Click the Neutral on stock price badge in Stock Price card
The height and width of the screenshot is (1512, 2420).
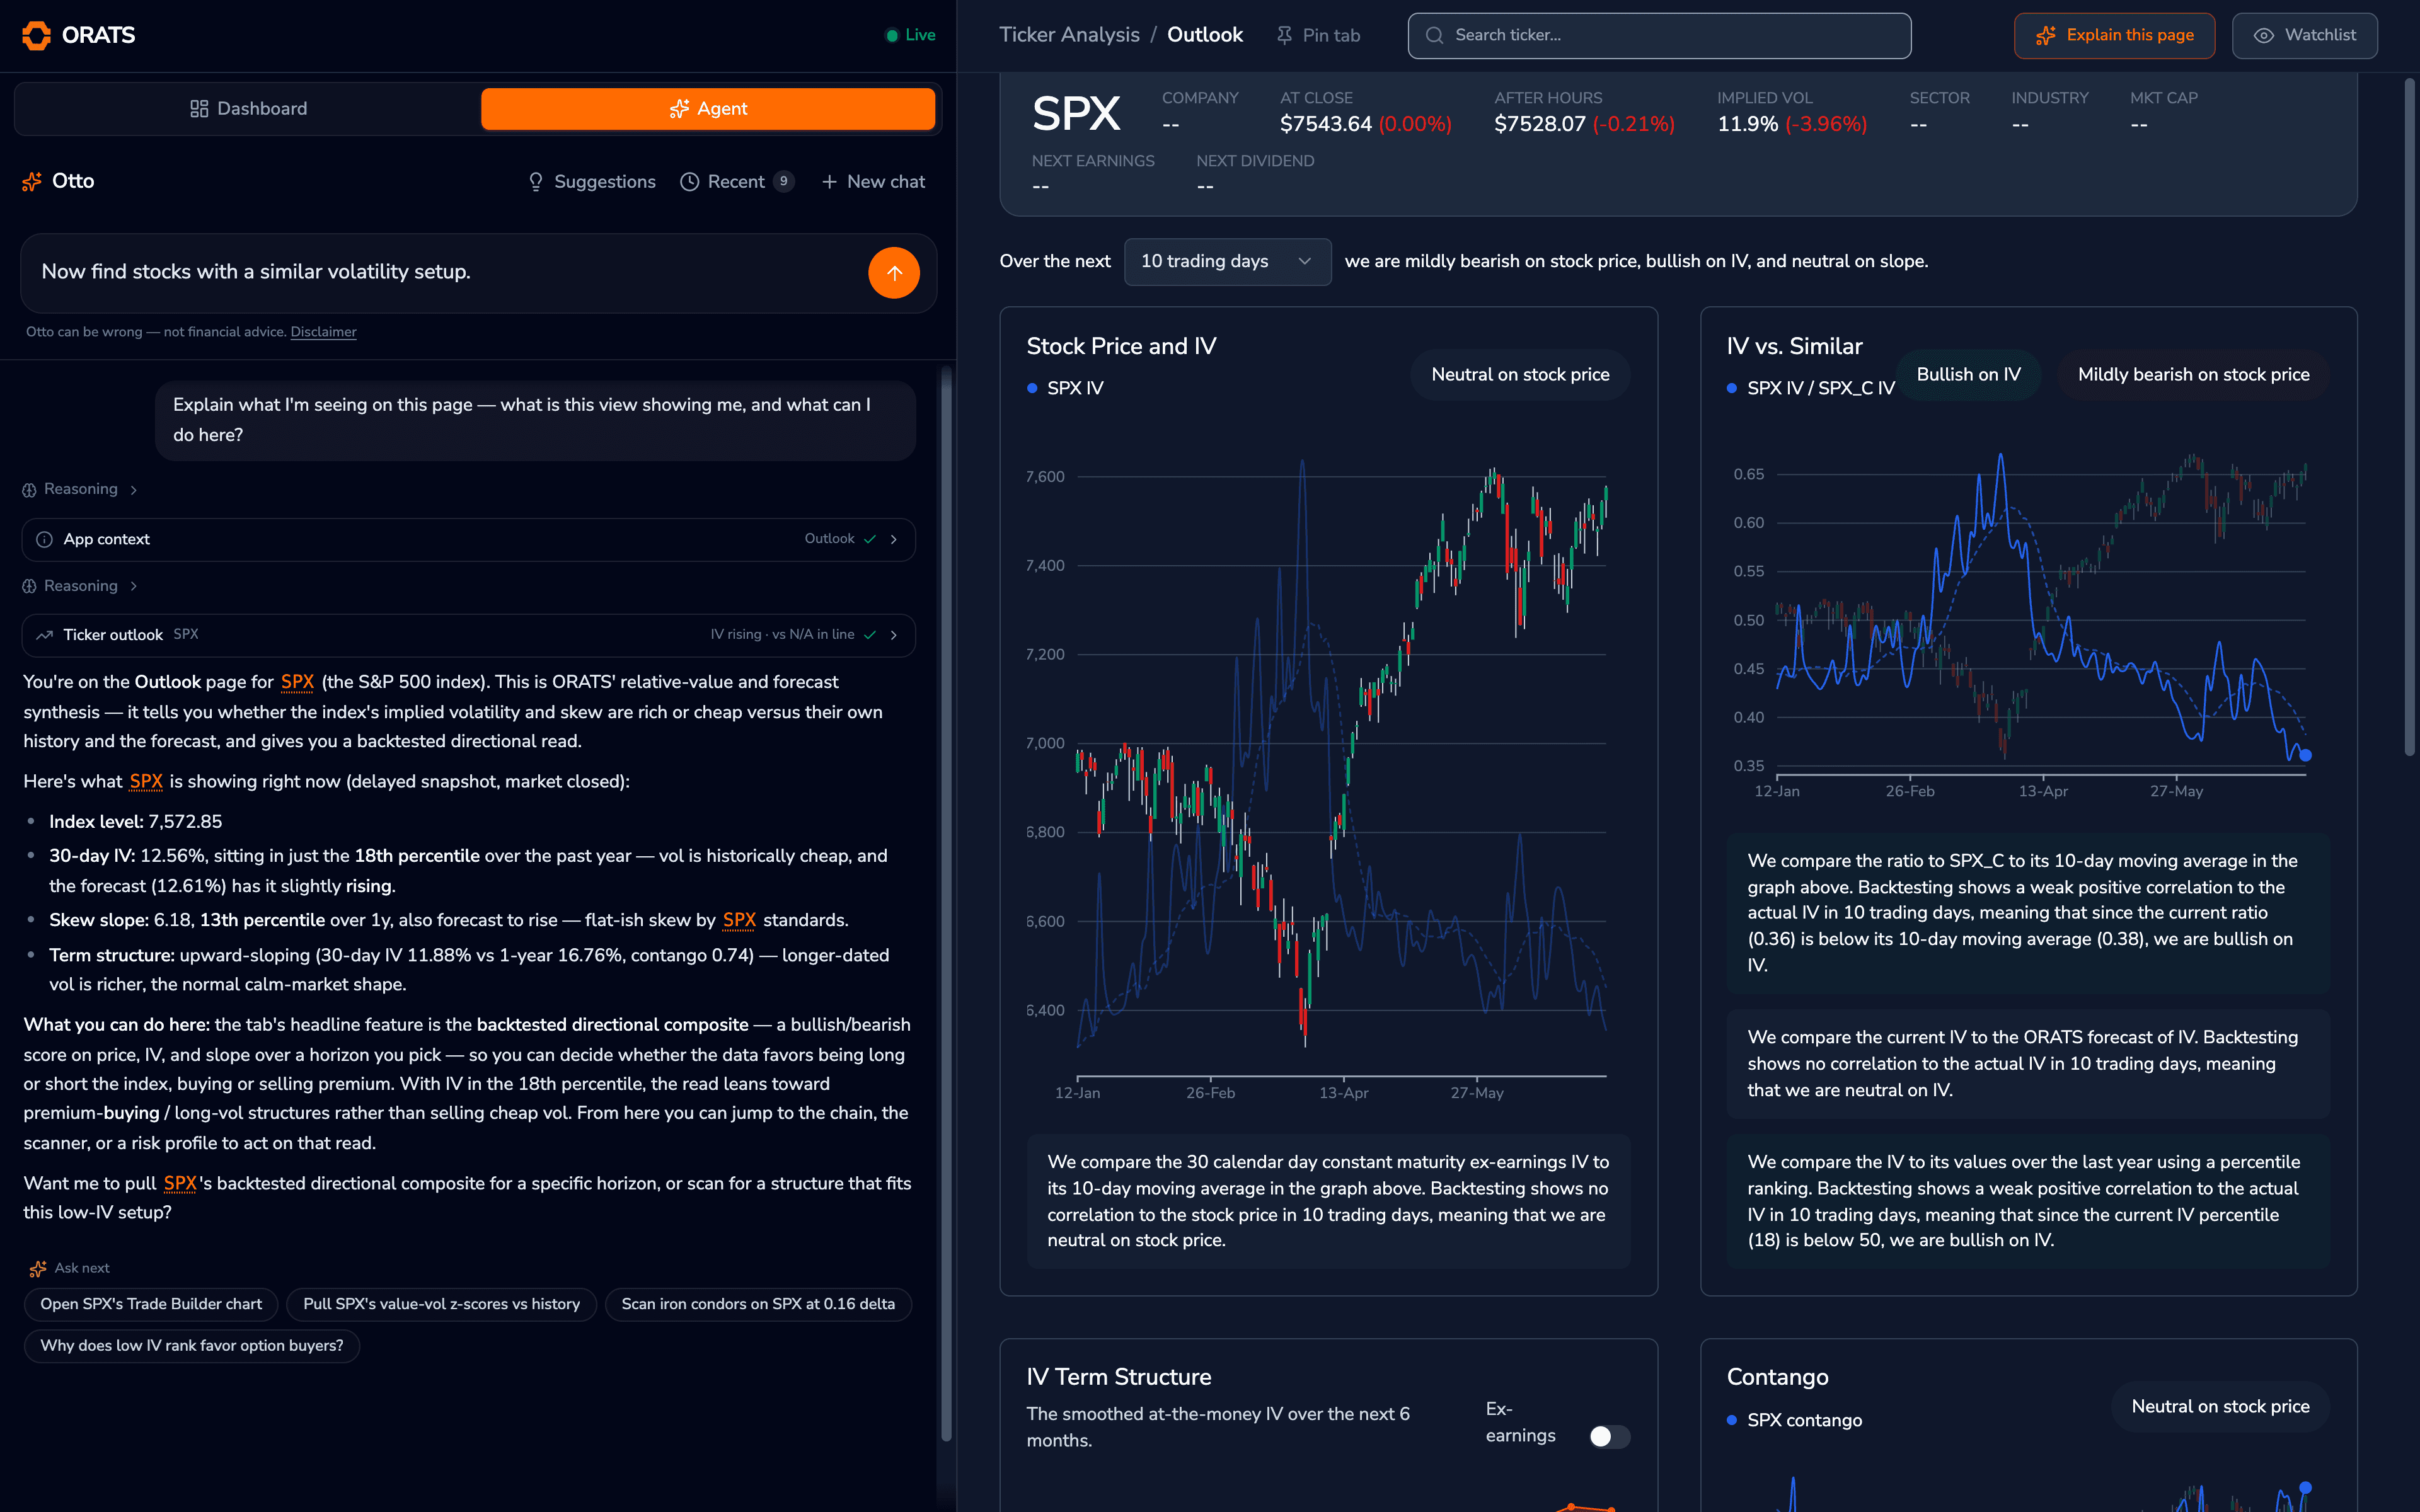point(1520,374)
